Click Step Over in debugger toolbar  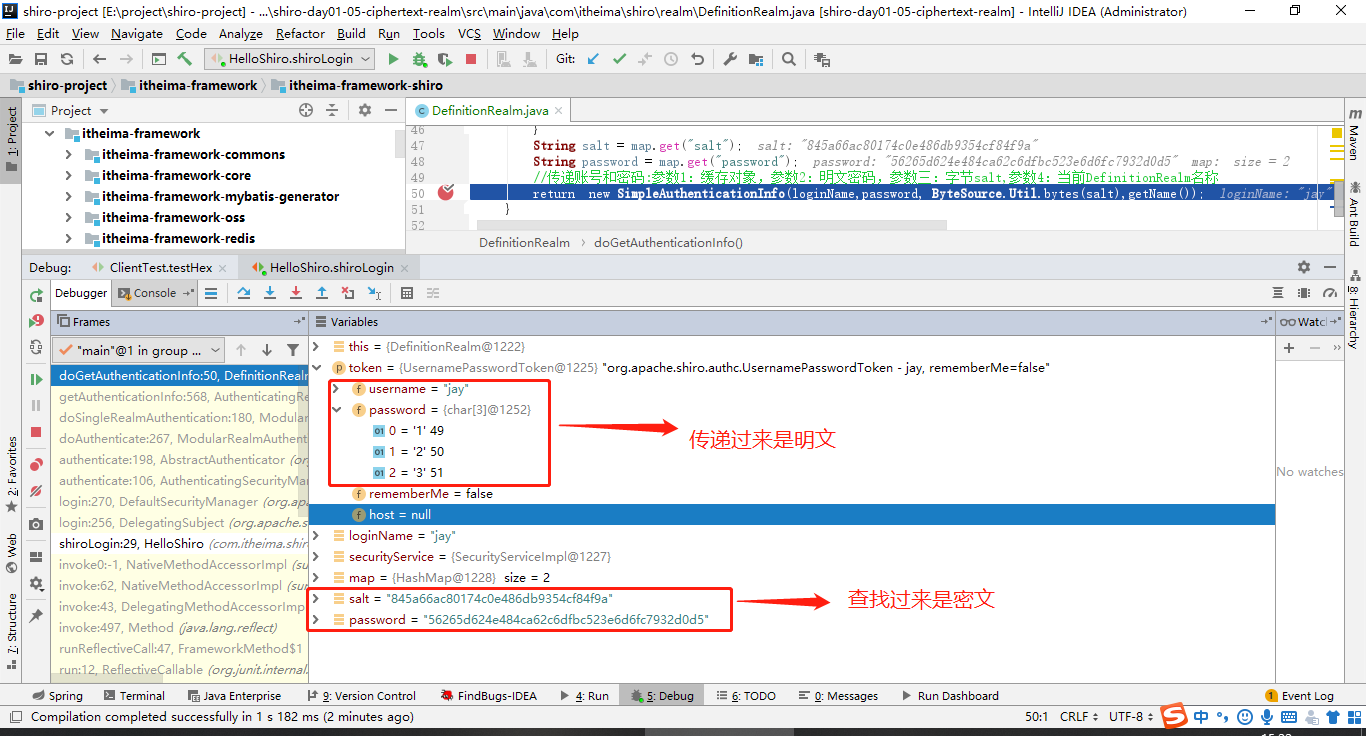click(x=244, y=293)
